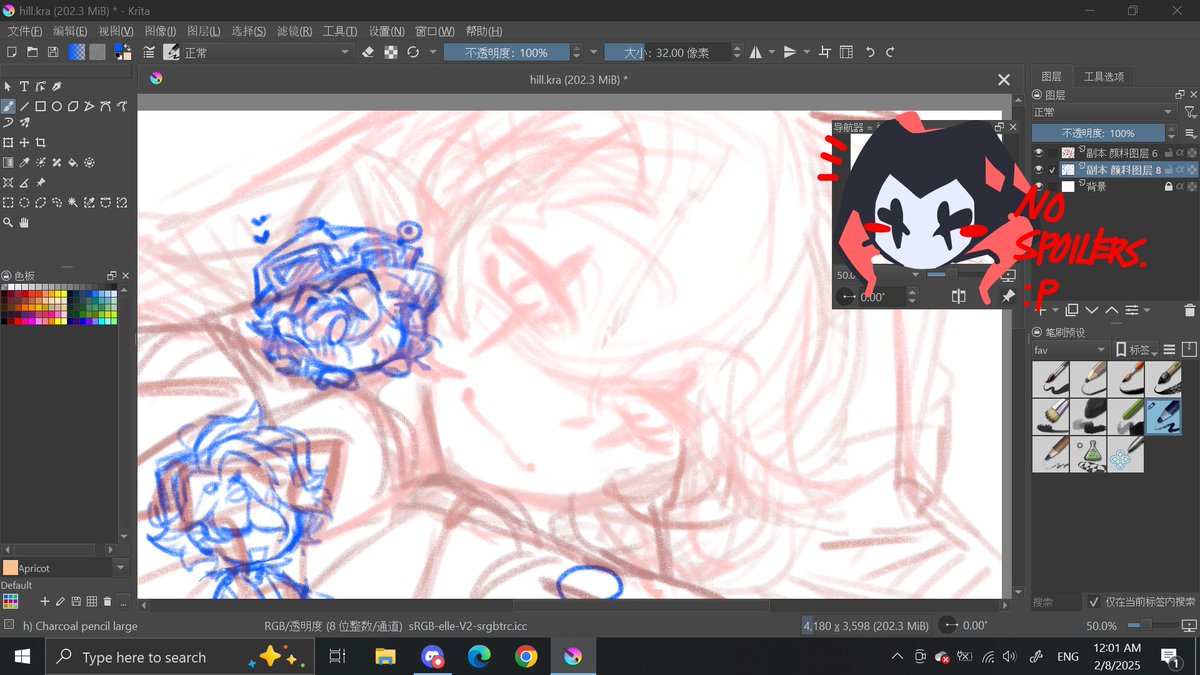
Task: Switch to the 工具选项 tab
Action: (1104, 76)
